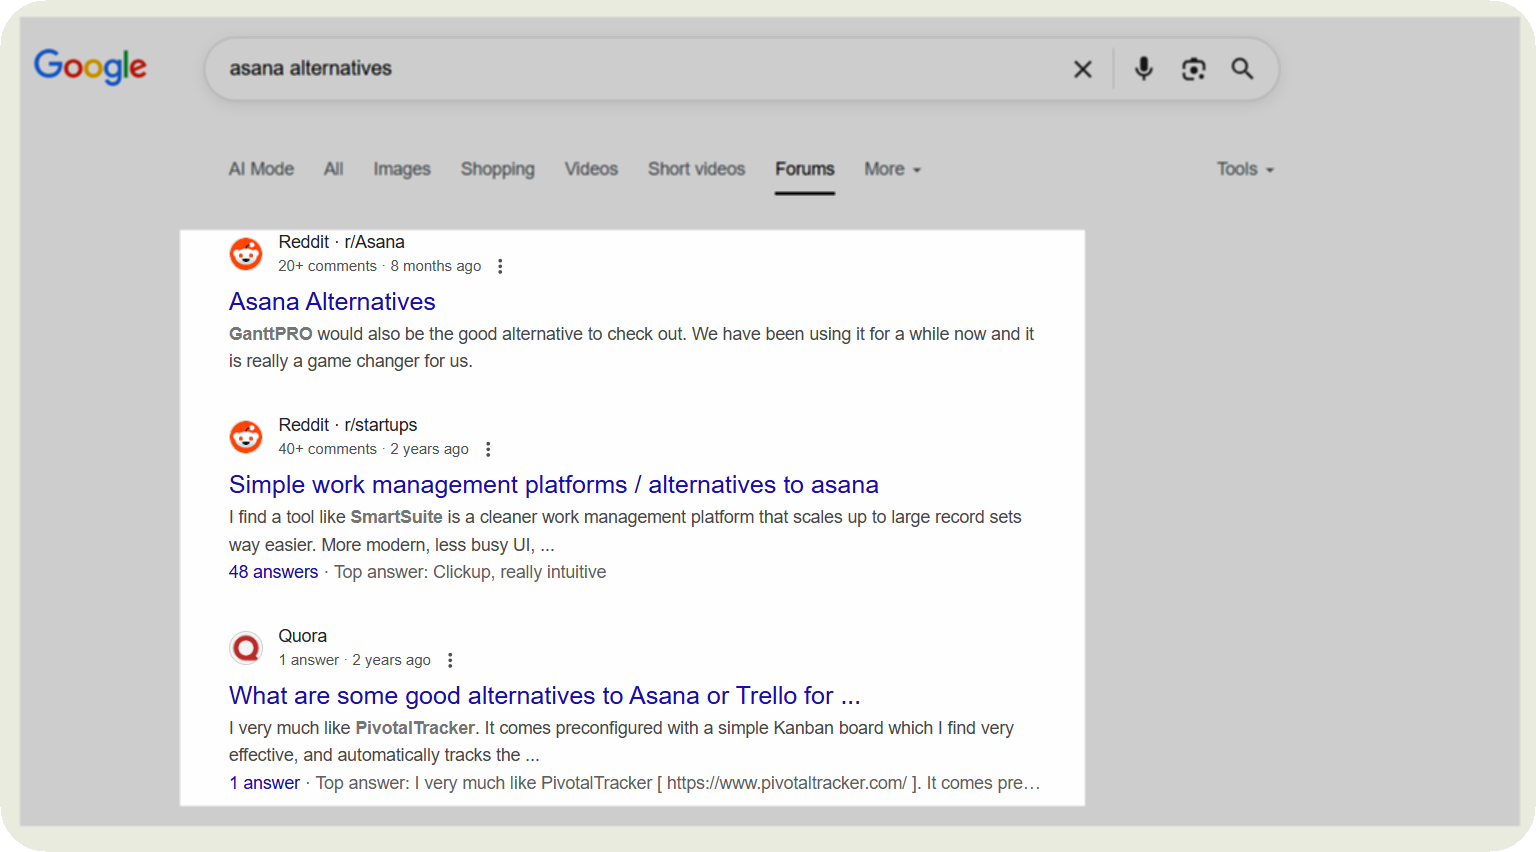
Task: Click the Quora source name
Action: click(302, 636)
